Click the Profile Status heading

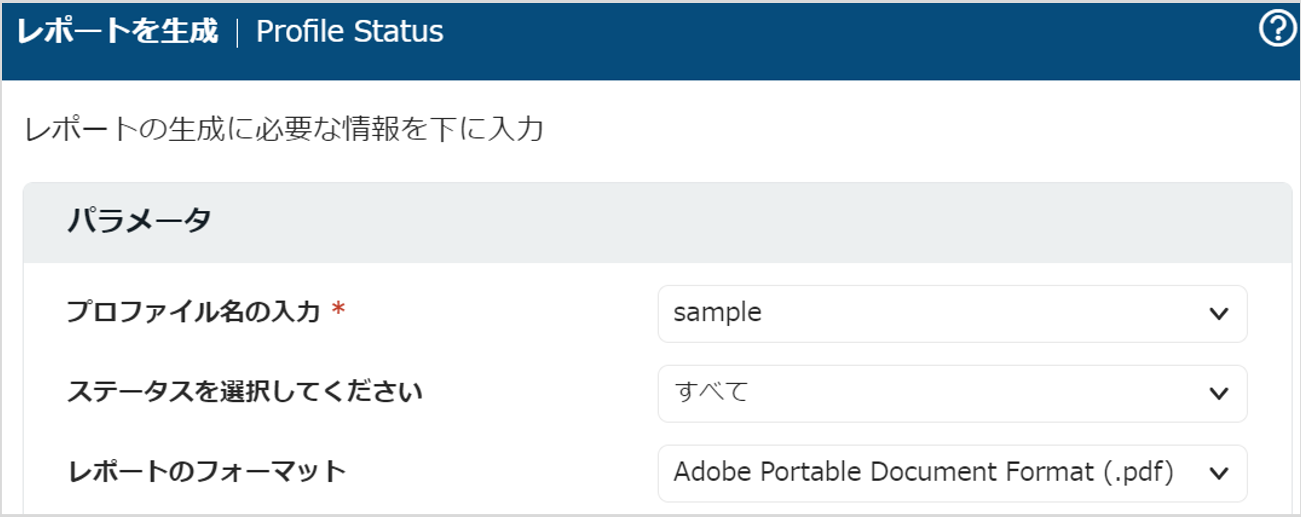349,32
